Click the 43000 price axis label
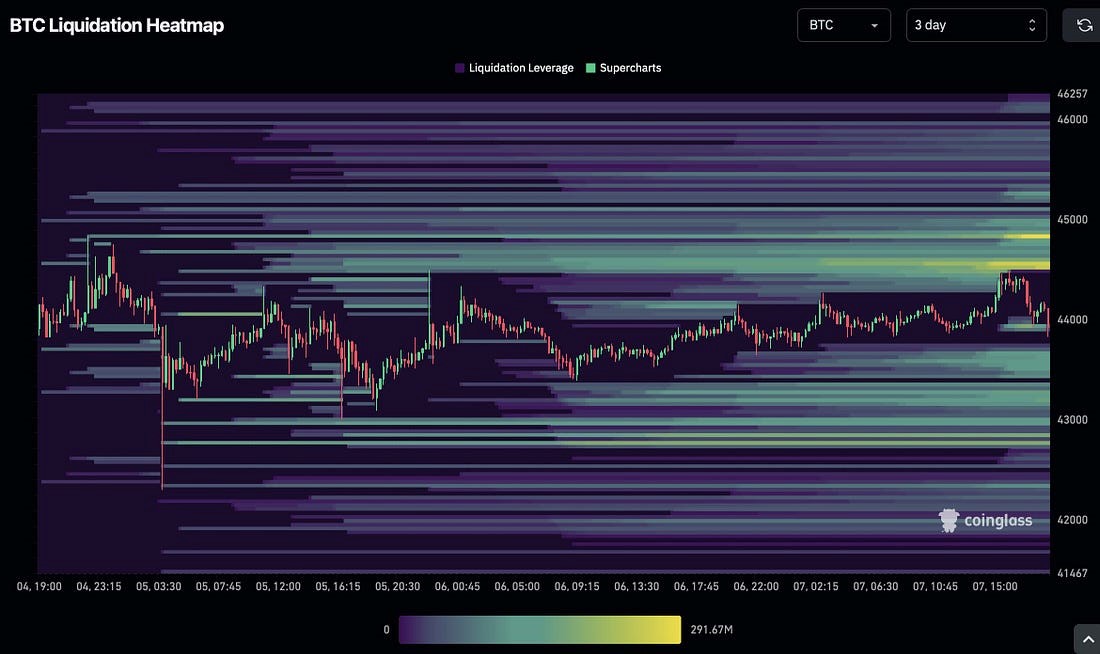The width and height of the screenshot is (1100, 654). (1072, 420)
